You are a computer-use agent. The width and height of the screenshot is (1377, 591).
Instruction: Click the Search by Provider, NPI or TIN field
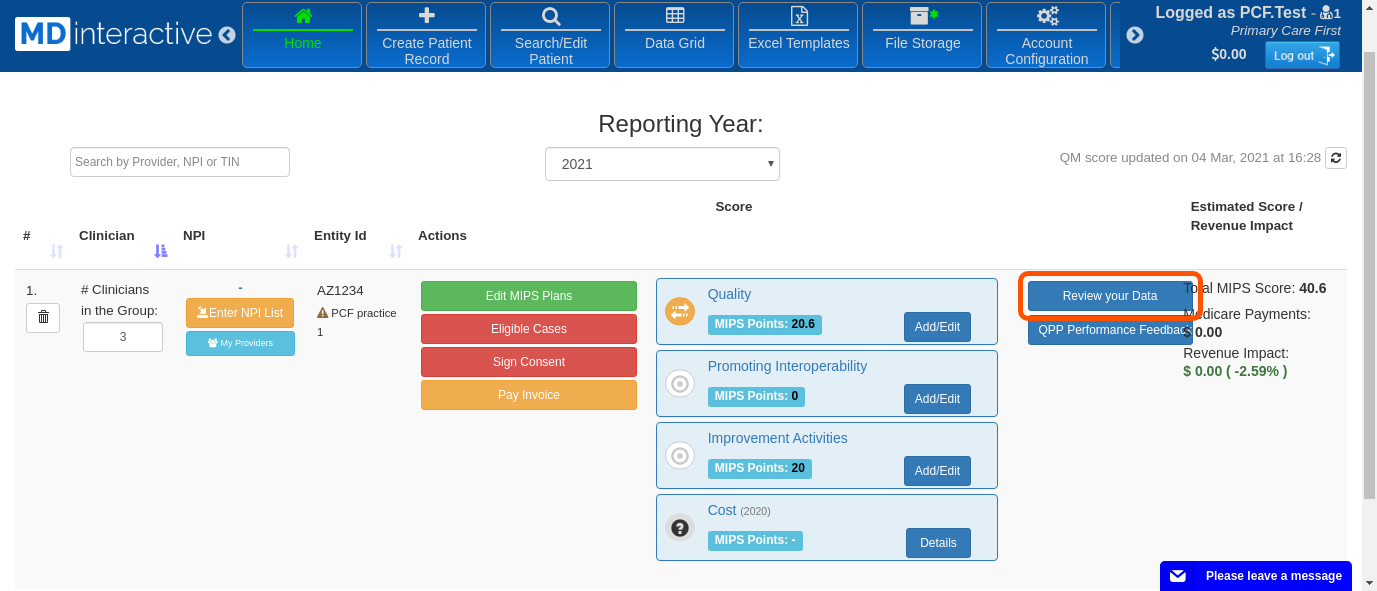pos(180,162)
